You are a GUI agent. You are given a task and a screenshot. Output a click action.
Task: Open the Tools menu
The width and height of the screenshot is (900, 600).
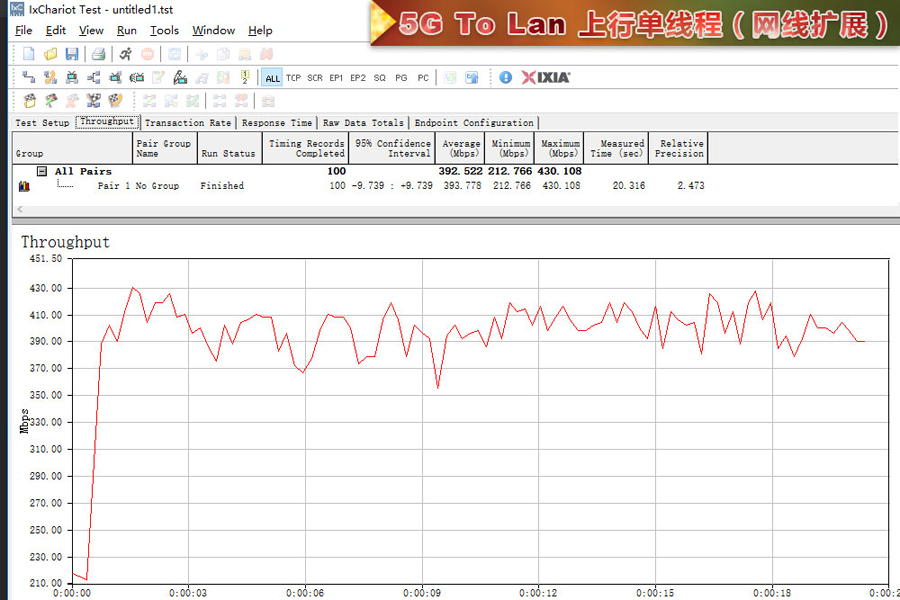pos(164,31)
